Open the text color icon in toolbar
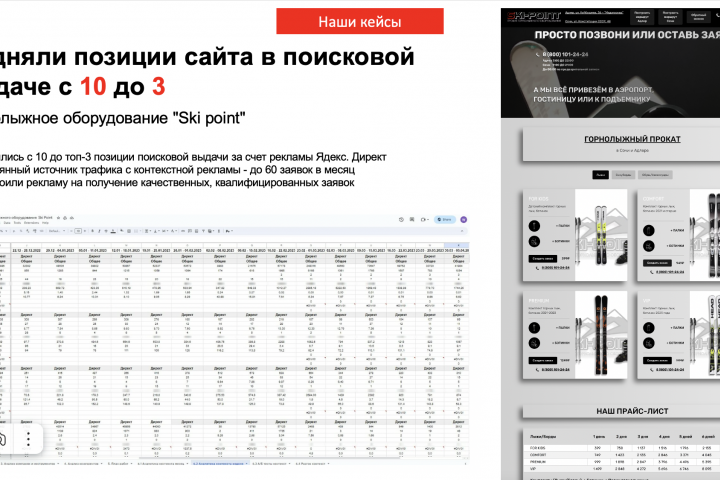 (113, 231)
